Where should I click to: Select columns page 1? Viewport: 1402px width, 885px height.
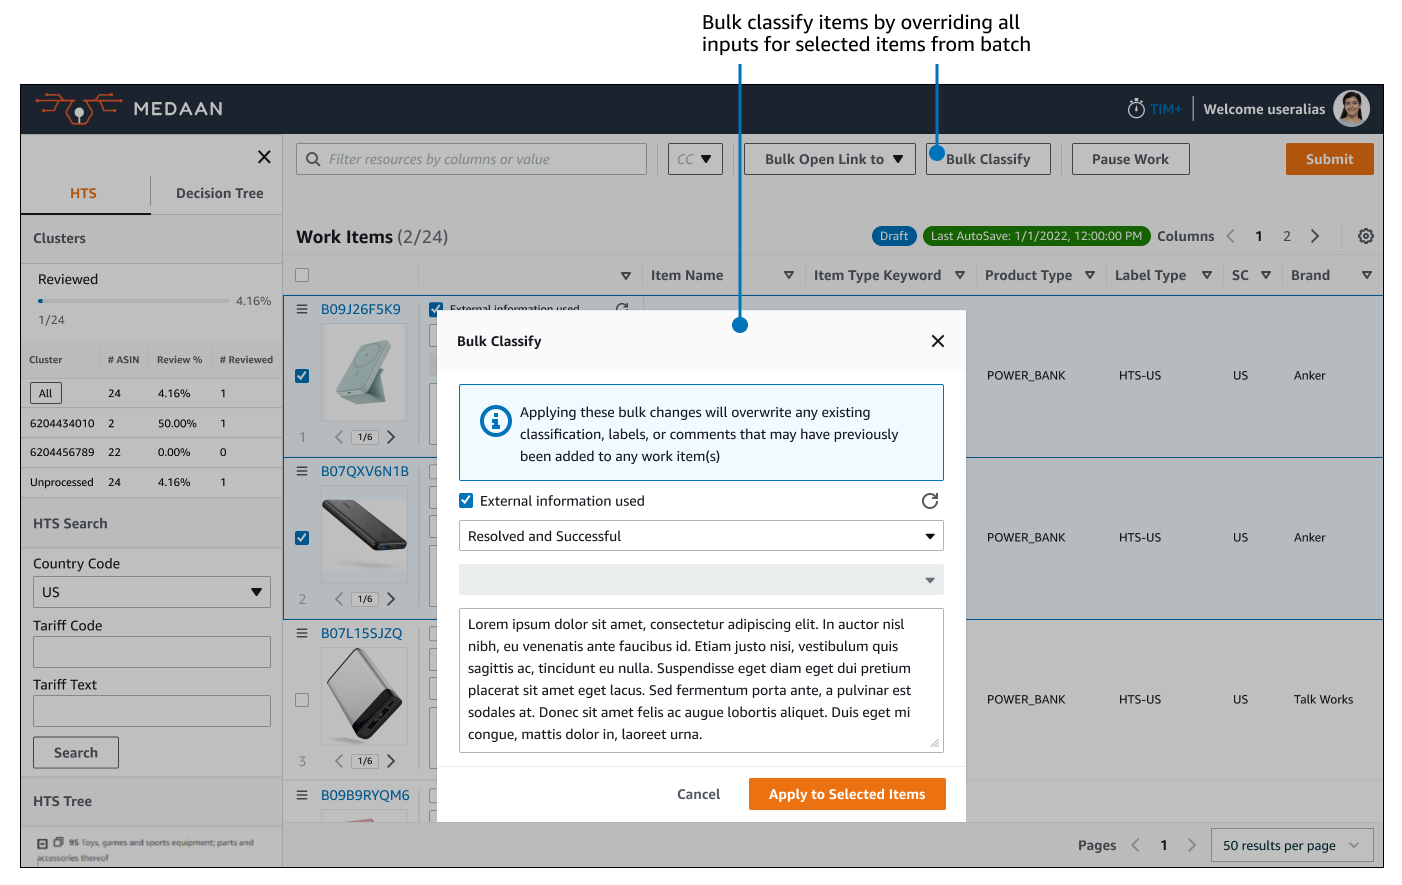pyautogui.click(x=1259, y=236)
